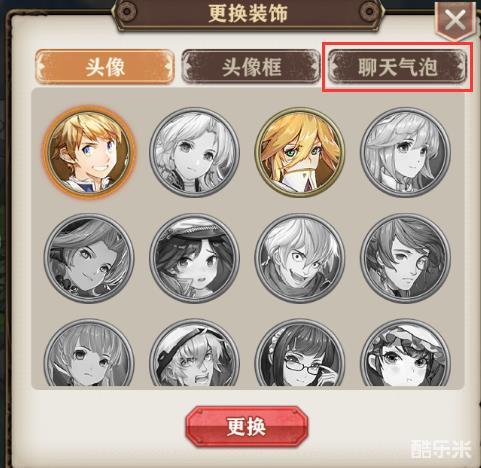This screenshot has height=468, width=481.
Task: Open the 聊天气泡 tab
Action: coord(398,66)
